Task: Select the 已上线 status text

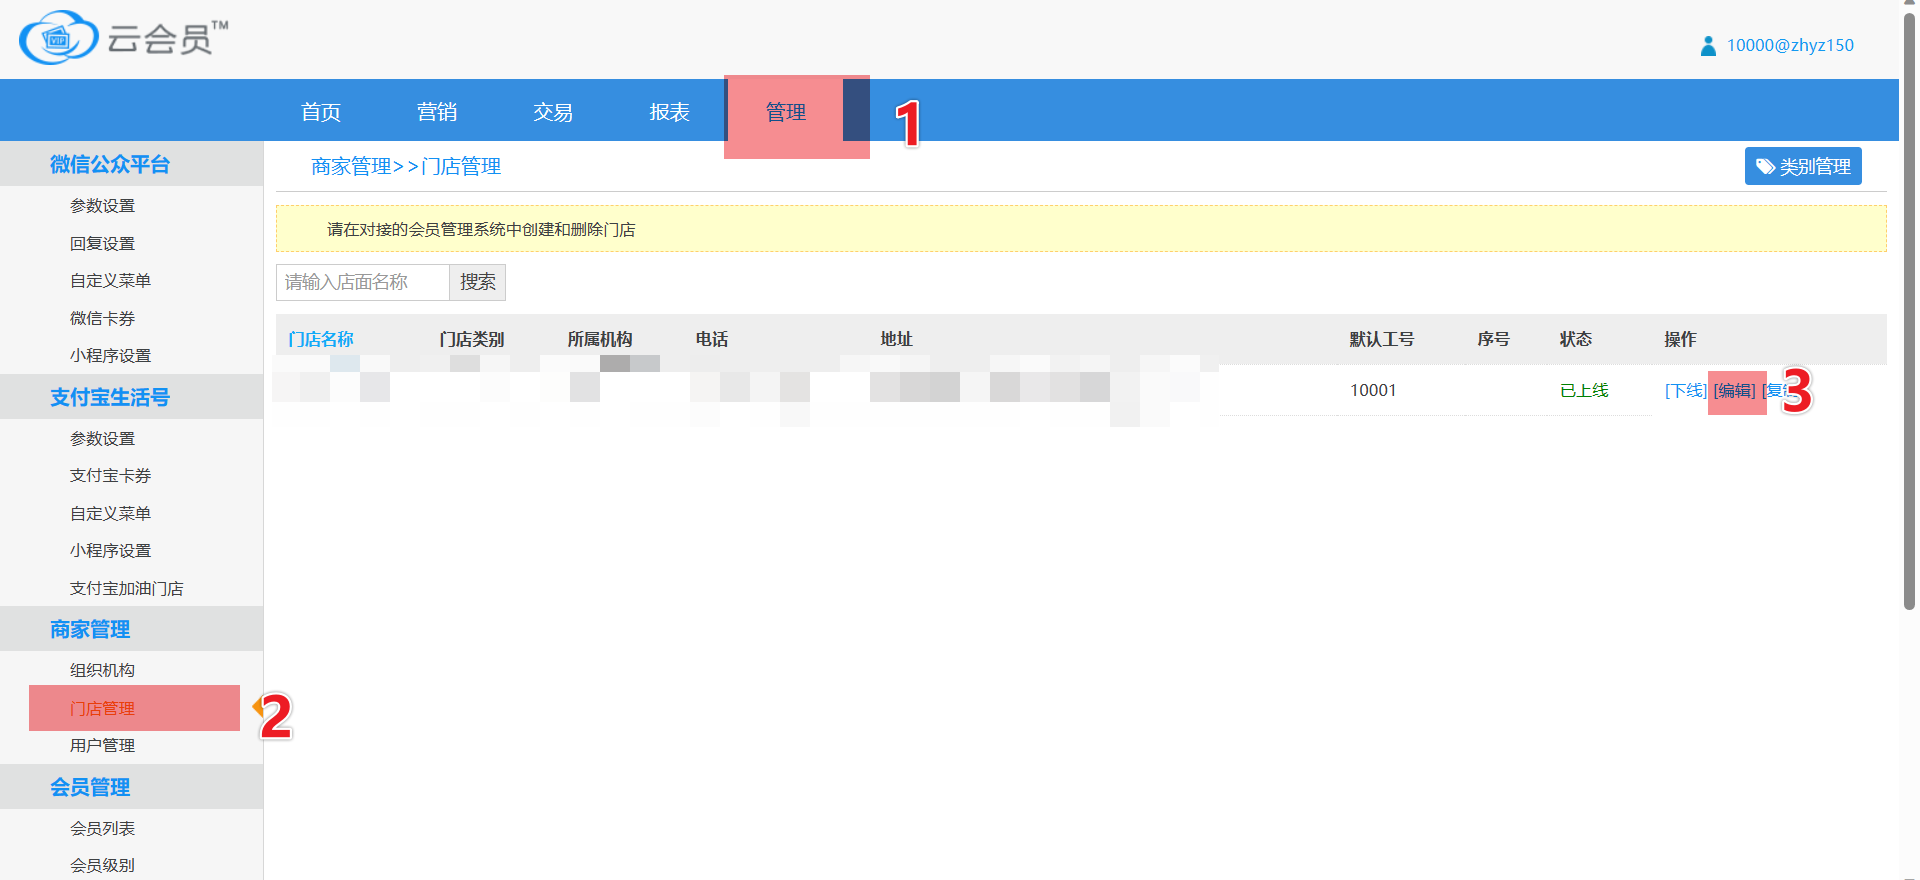Action: point(1584,390)
